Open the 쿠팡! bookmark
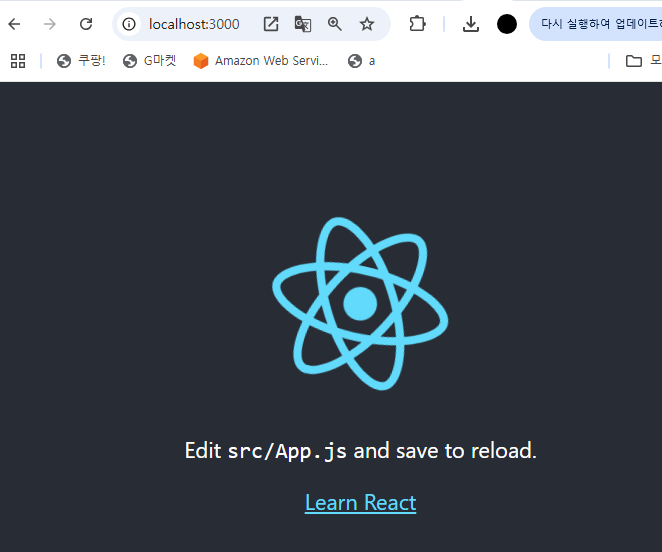This screenshot has height=552, width=662. click(x=81, y=61)
